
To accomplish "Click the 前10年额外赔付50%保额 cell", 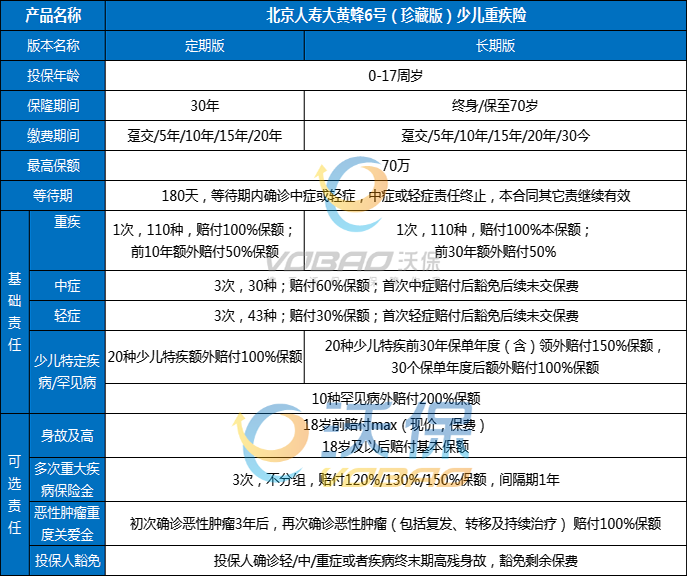I will tap(205, 240).
